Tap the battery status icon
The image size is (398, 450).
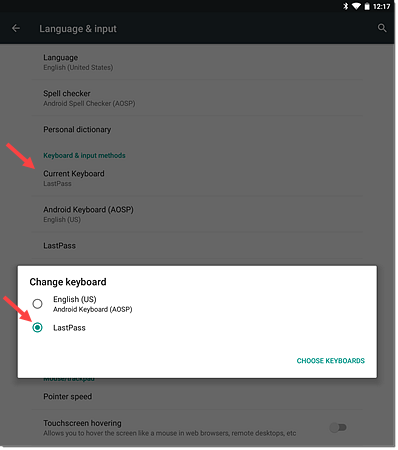pos(367,6)
